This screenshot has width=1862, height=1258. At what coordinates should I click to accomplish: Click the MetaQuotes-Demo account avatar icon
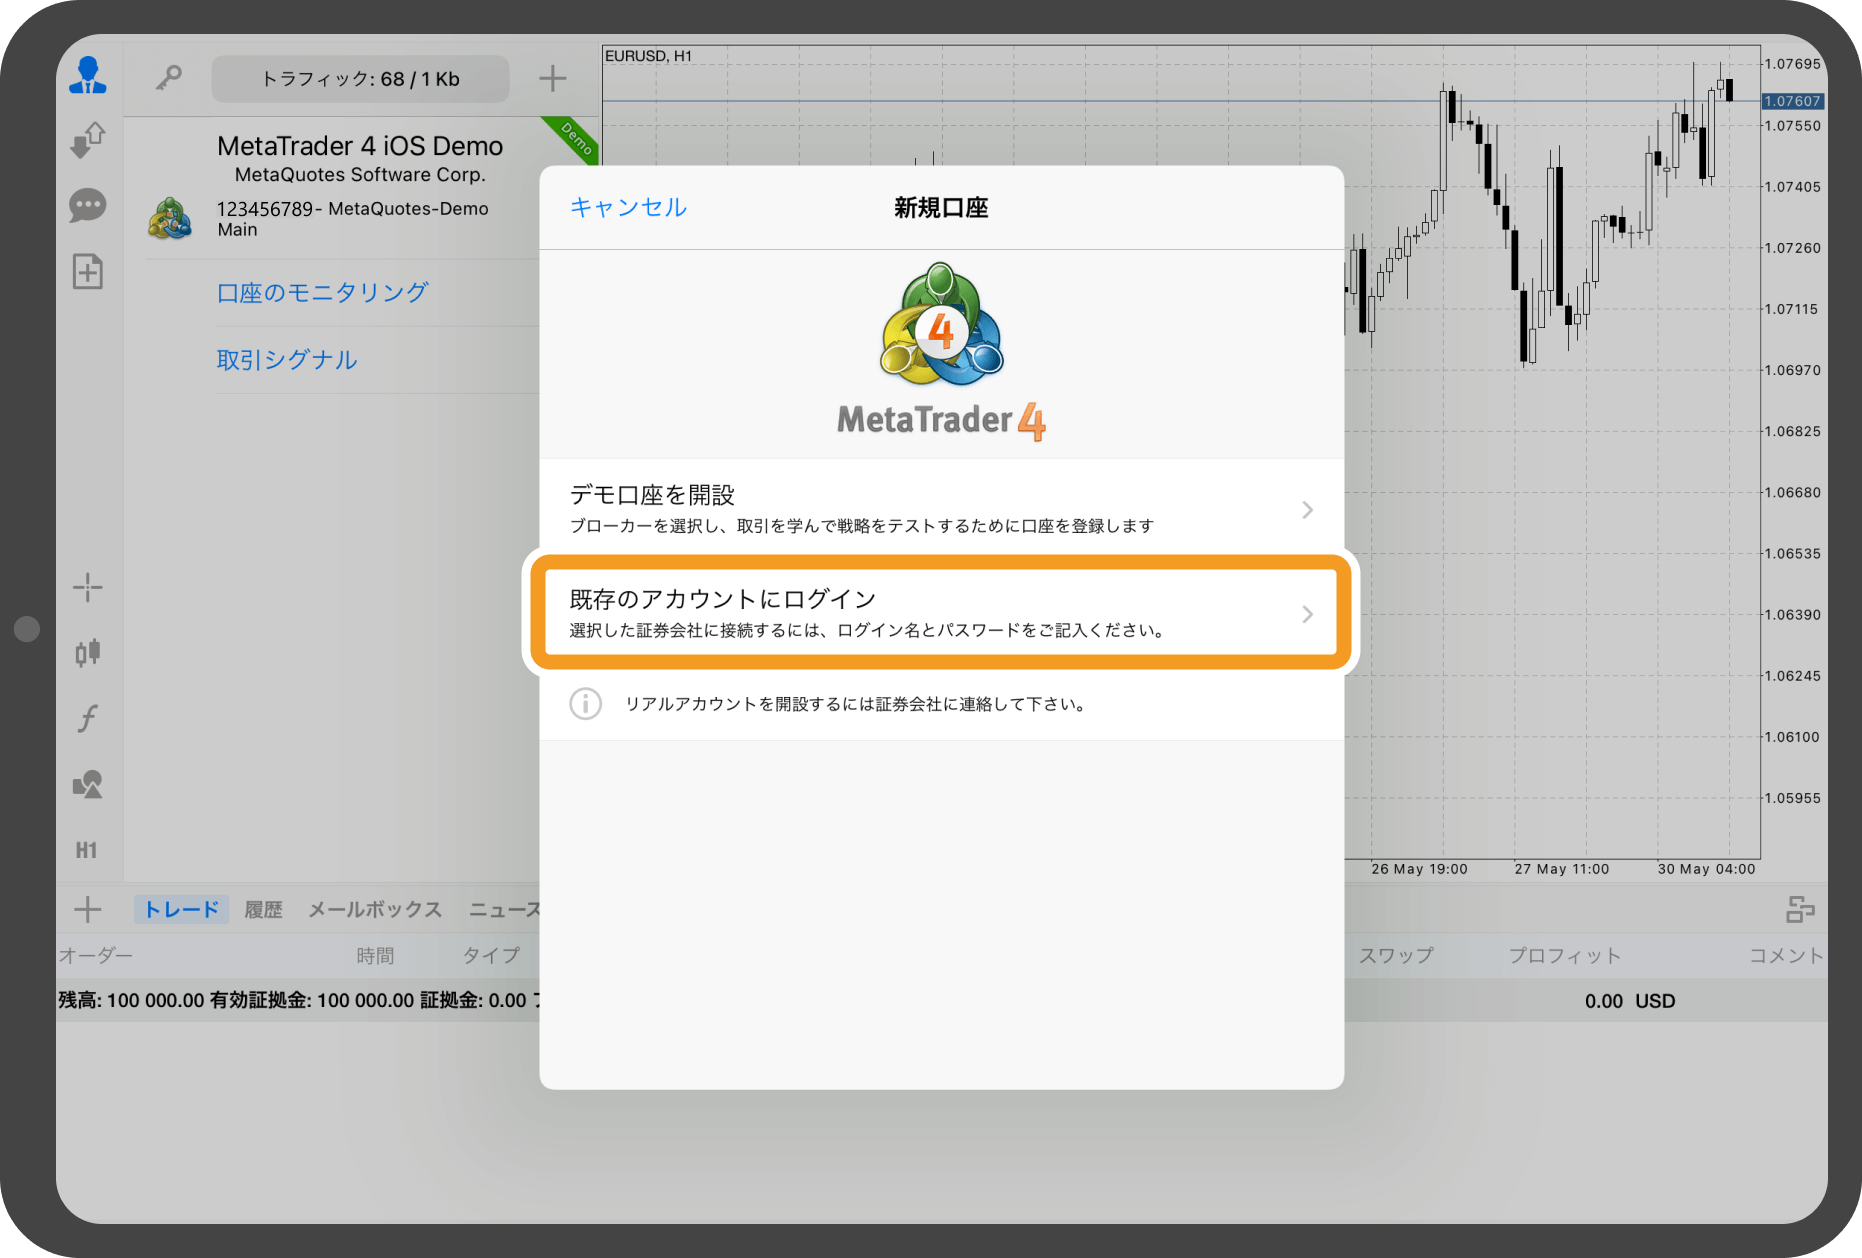click(x=170, y=218)
